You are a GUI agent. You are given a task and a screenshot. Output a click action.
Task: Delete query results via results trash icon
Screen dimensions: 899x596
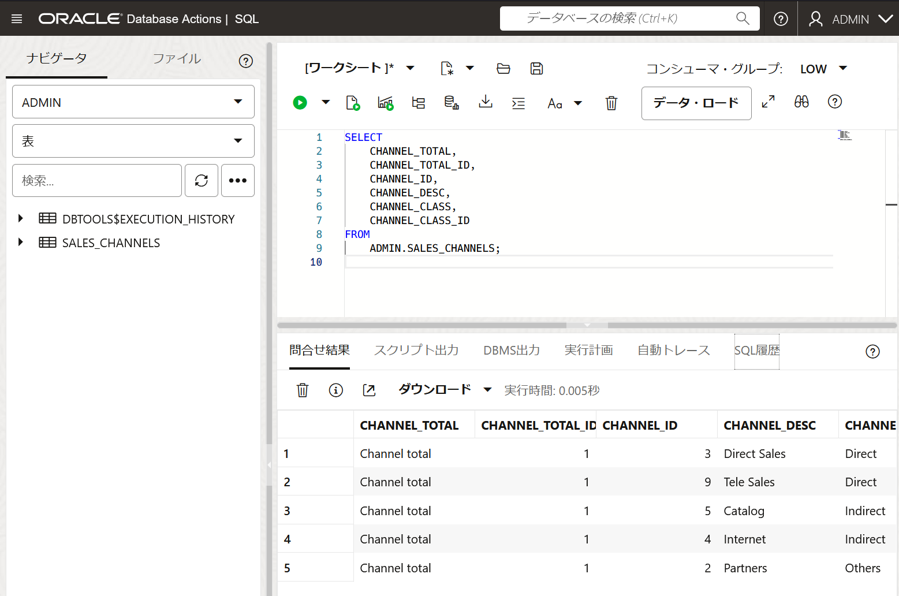click(x=302, y=390)
